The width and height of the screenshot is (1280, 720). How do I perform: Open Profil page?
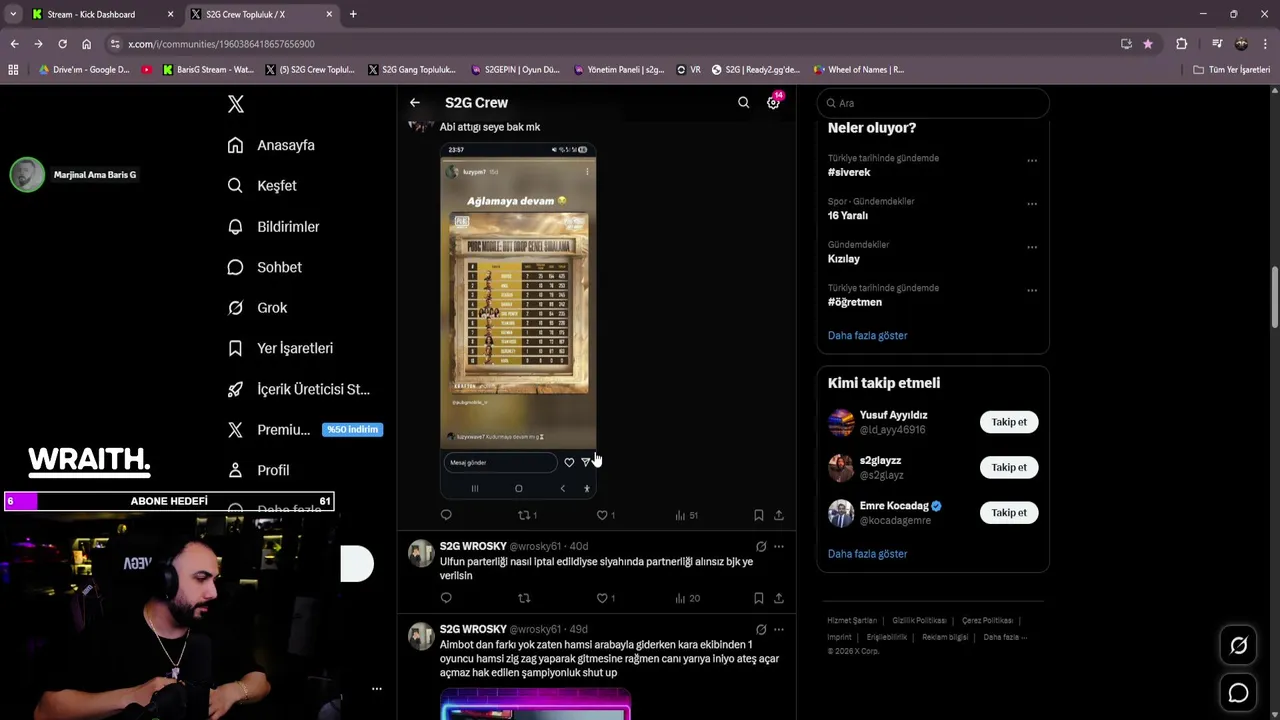coord(258,470)
